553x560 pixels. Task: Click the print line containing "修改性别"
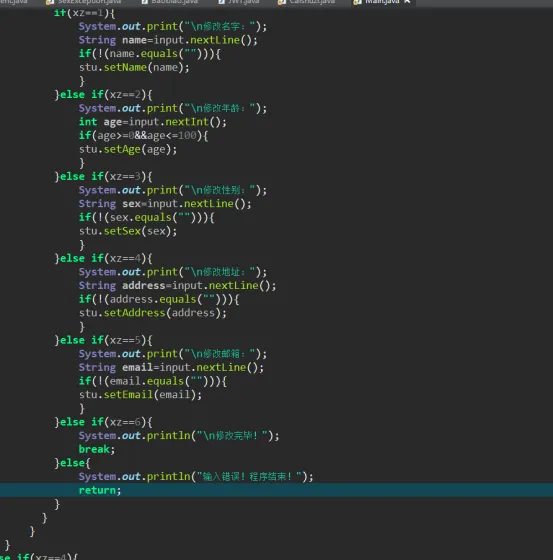173,190
